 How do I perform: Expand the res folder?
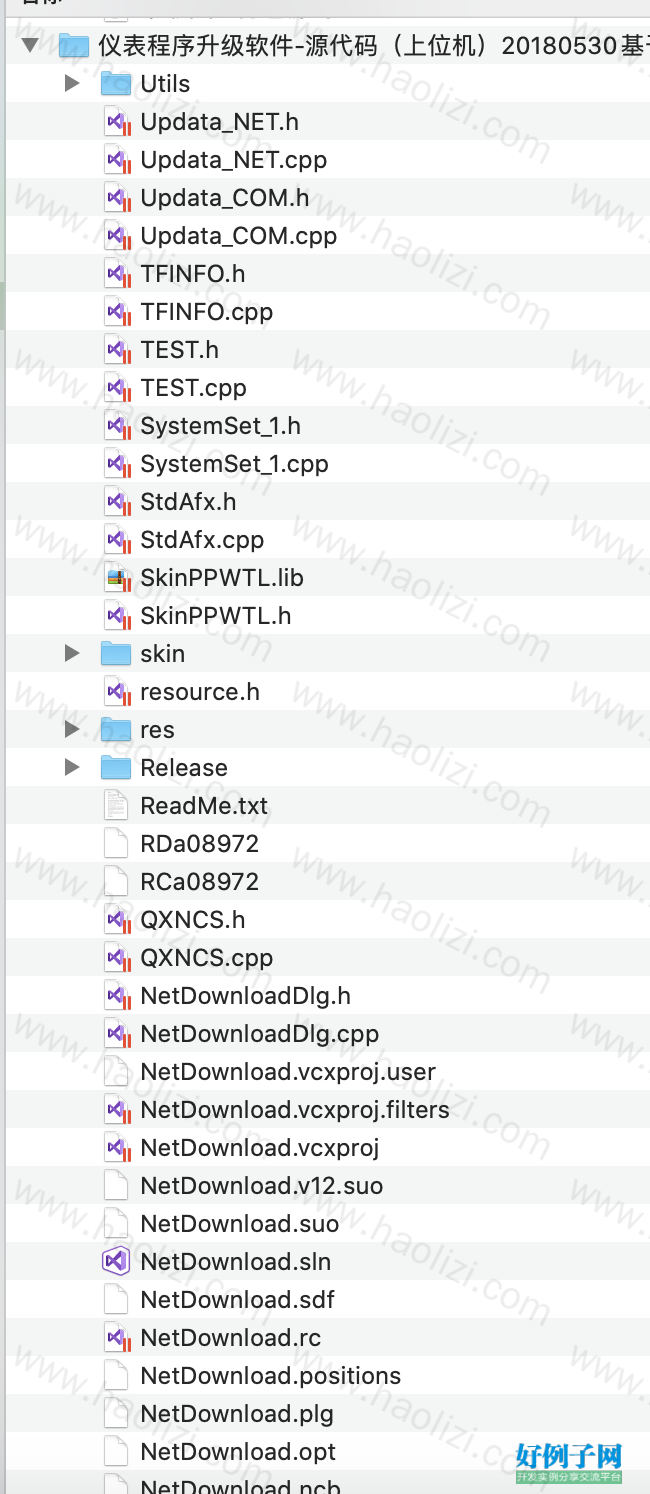tap(72, 729)
